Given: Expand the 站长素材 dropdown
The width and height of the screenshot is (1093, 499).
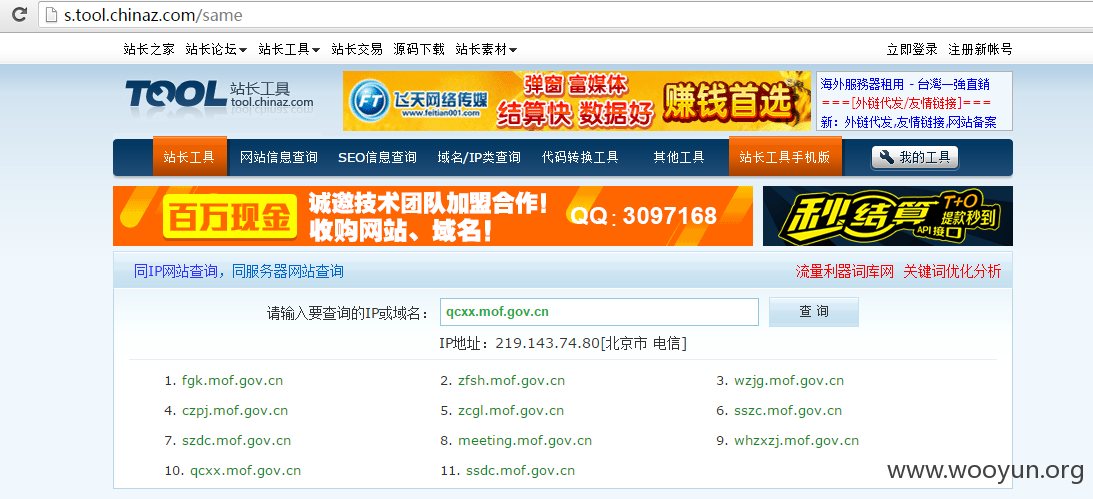Looking at the screenshot, I should 487,49.
